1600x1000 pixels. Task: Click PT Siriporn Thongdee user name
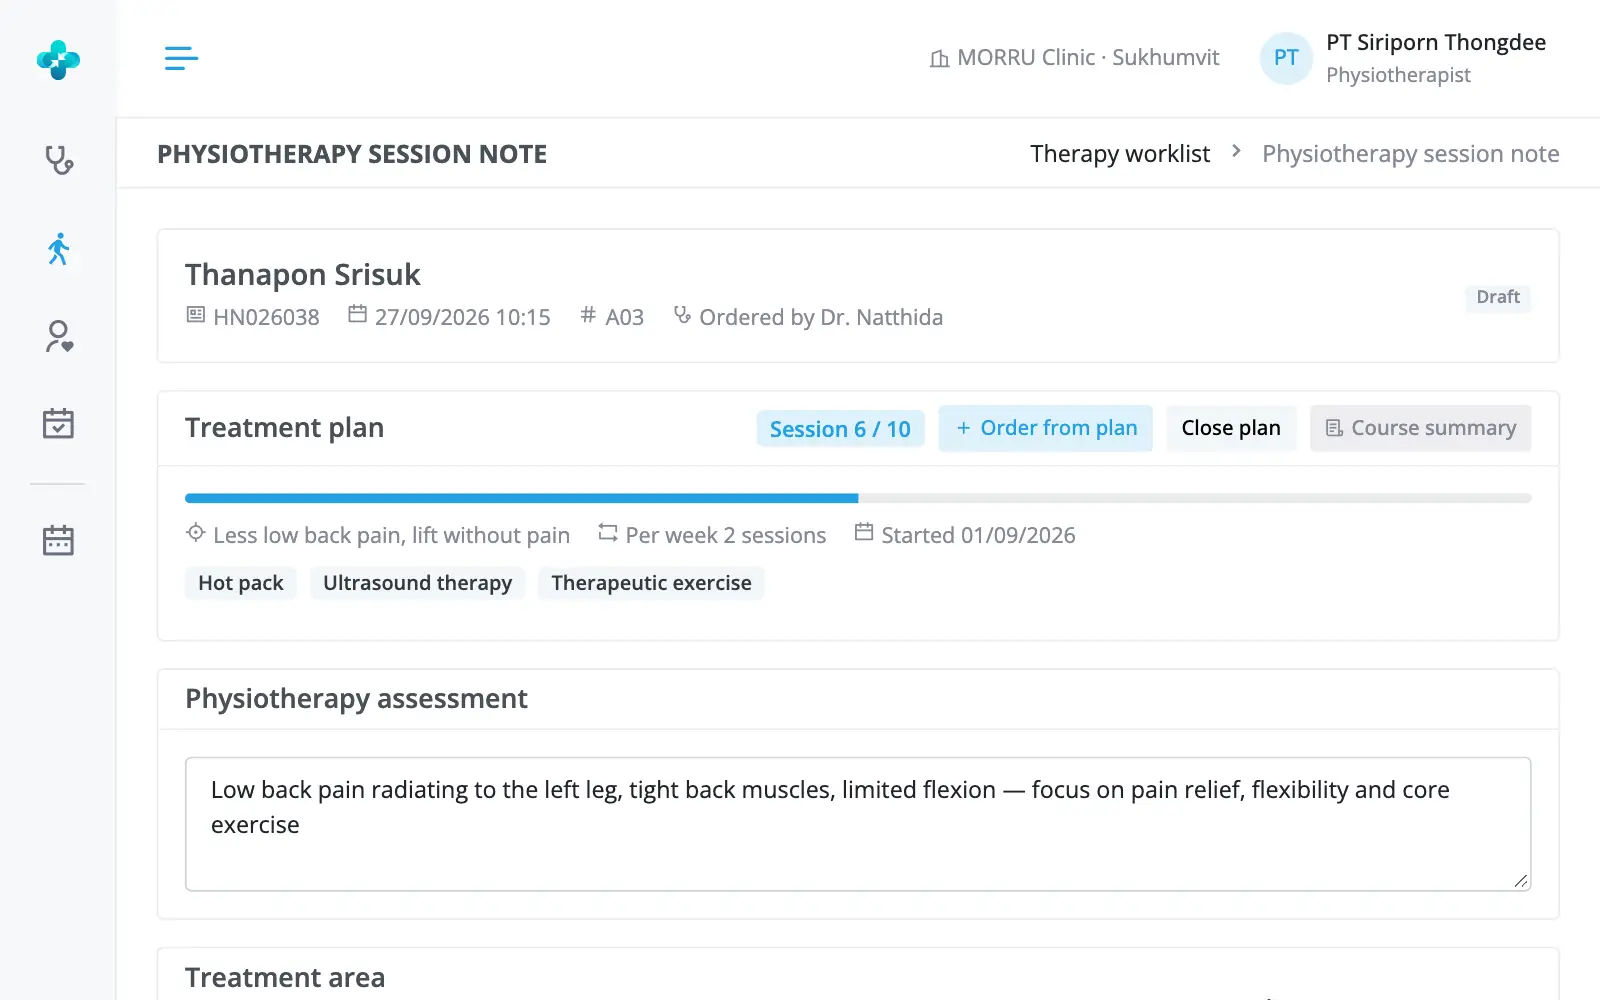pyautogui.click(x=1436, y=42)
